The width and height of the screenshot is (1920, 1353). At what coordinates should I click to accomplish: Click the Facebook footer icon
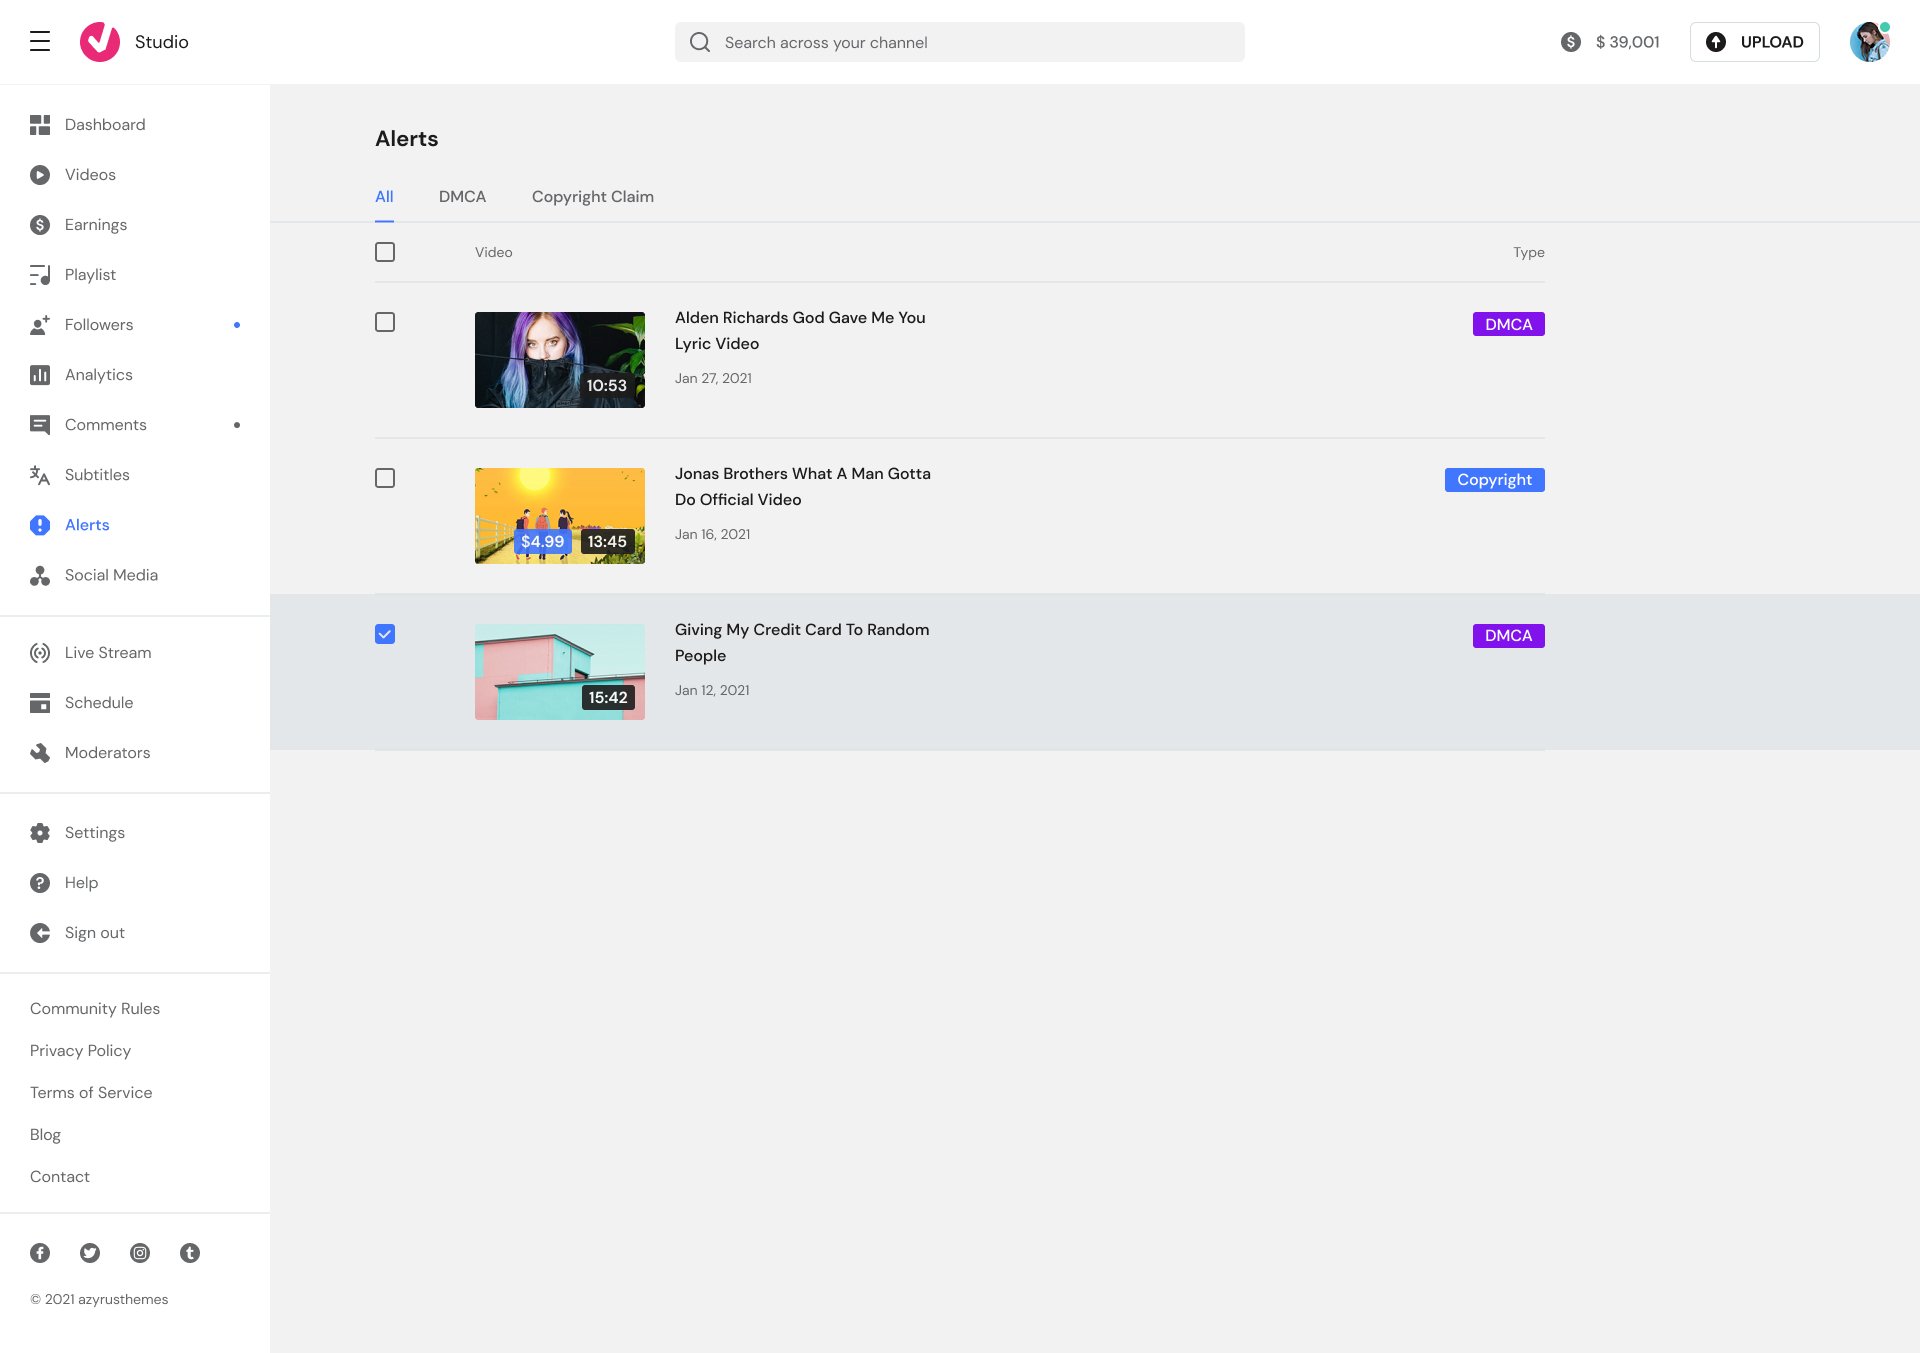[40, 1253]
